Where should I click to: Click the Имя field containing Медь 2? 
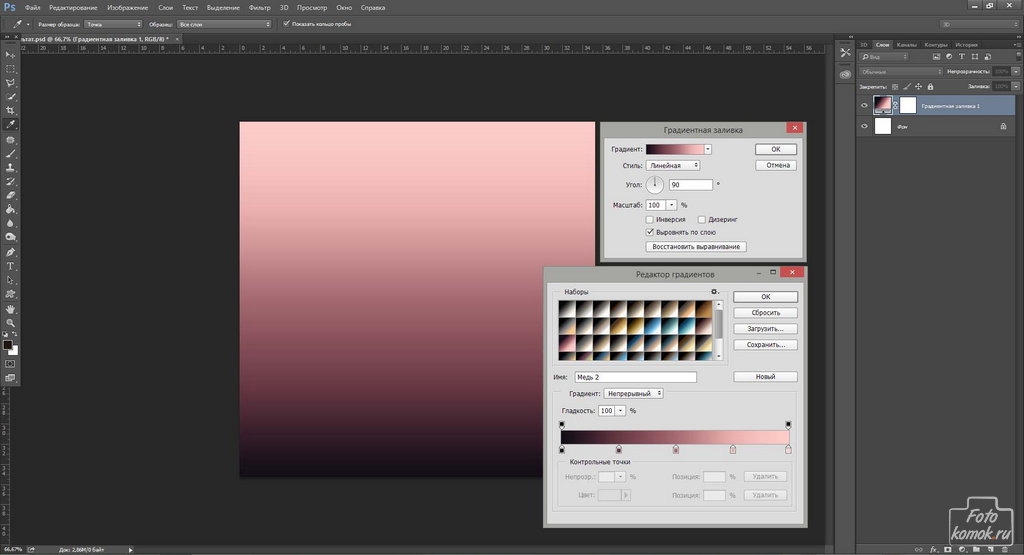coord(634,377)
